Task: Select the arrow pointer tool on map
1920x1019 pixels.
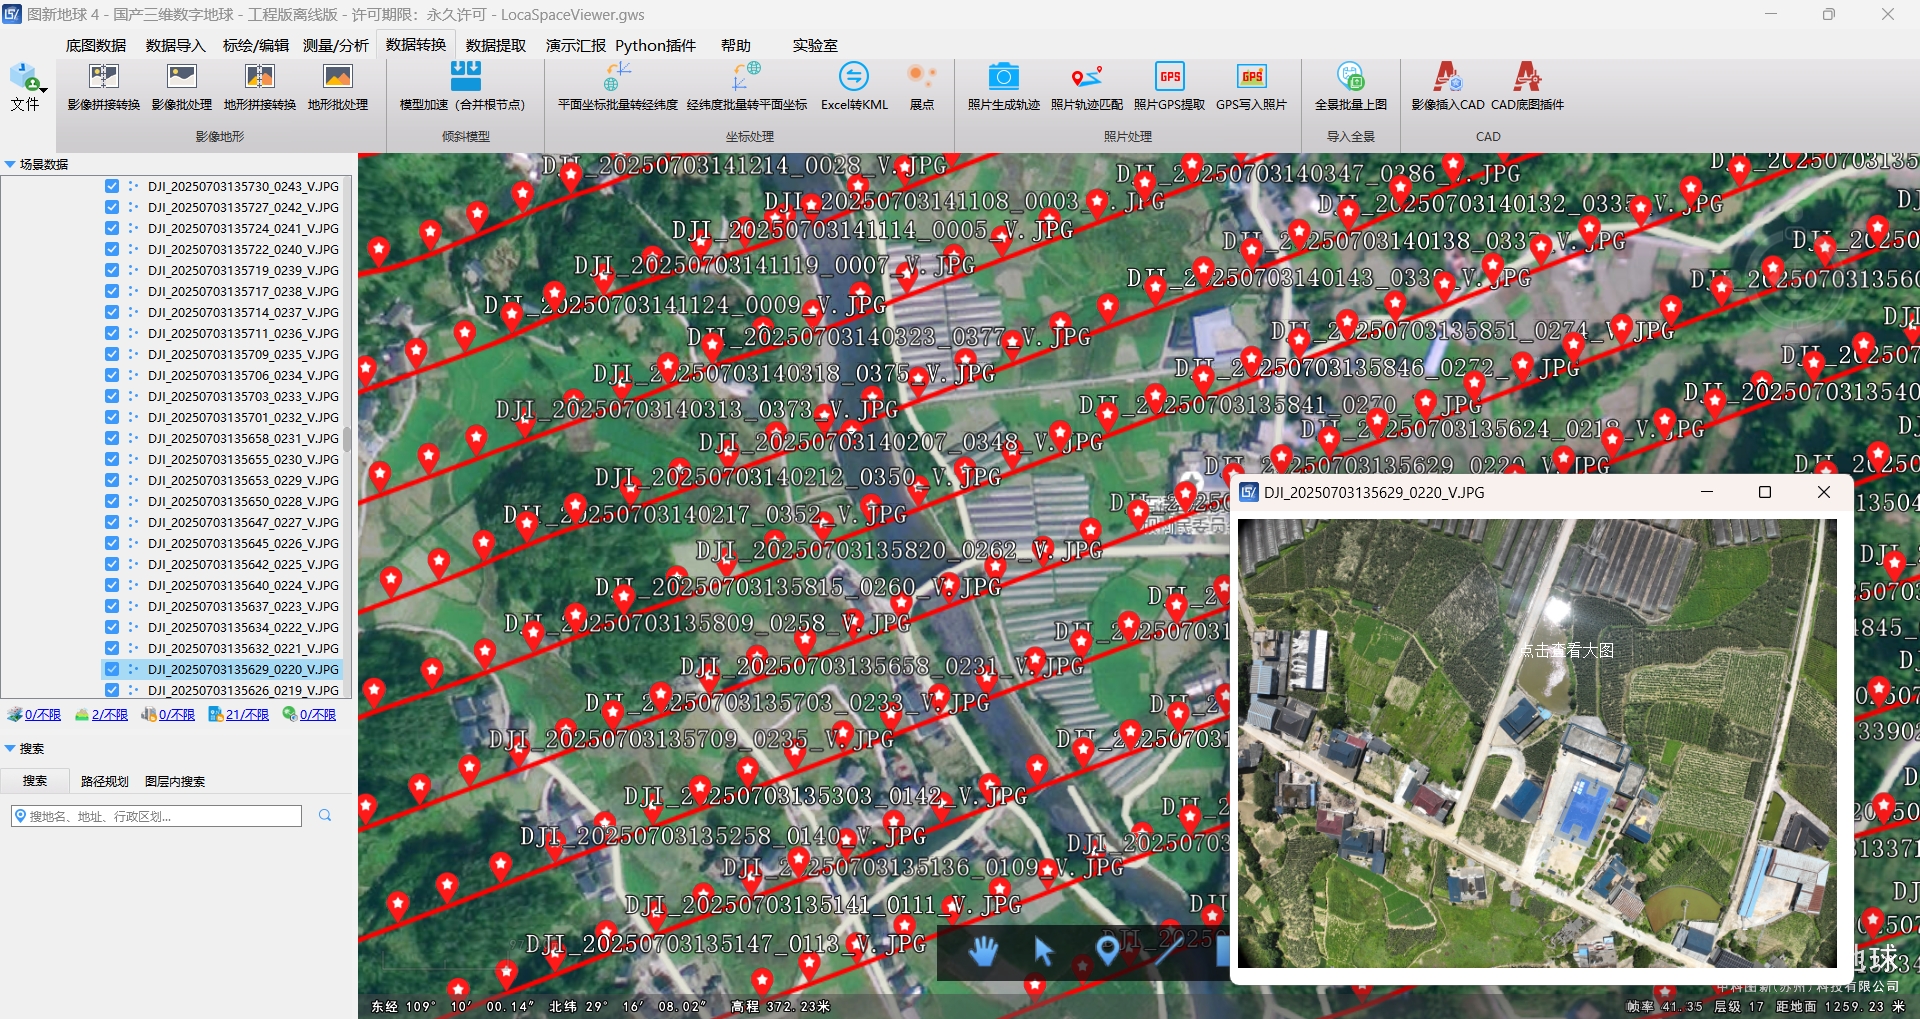Action: tap(1043, 951)
